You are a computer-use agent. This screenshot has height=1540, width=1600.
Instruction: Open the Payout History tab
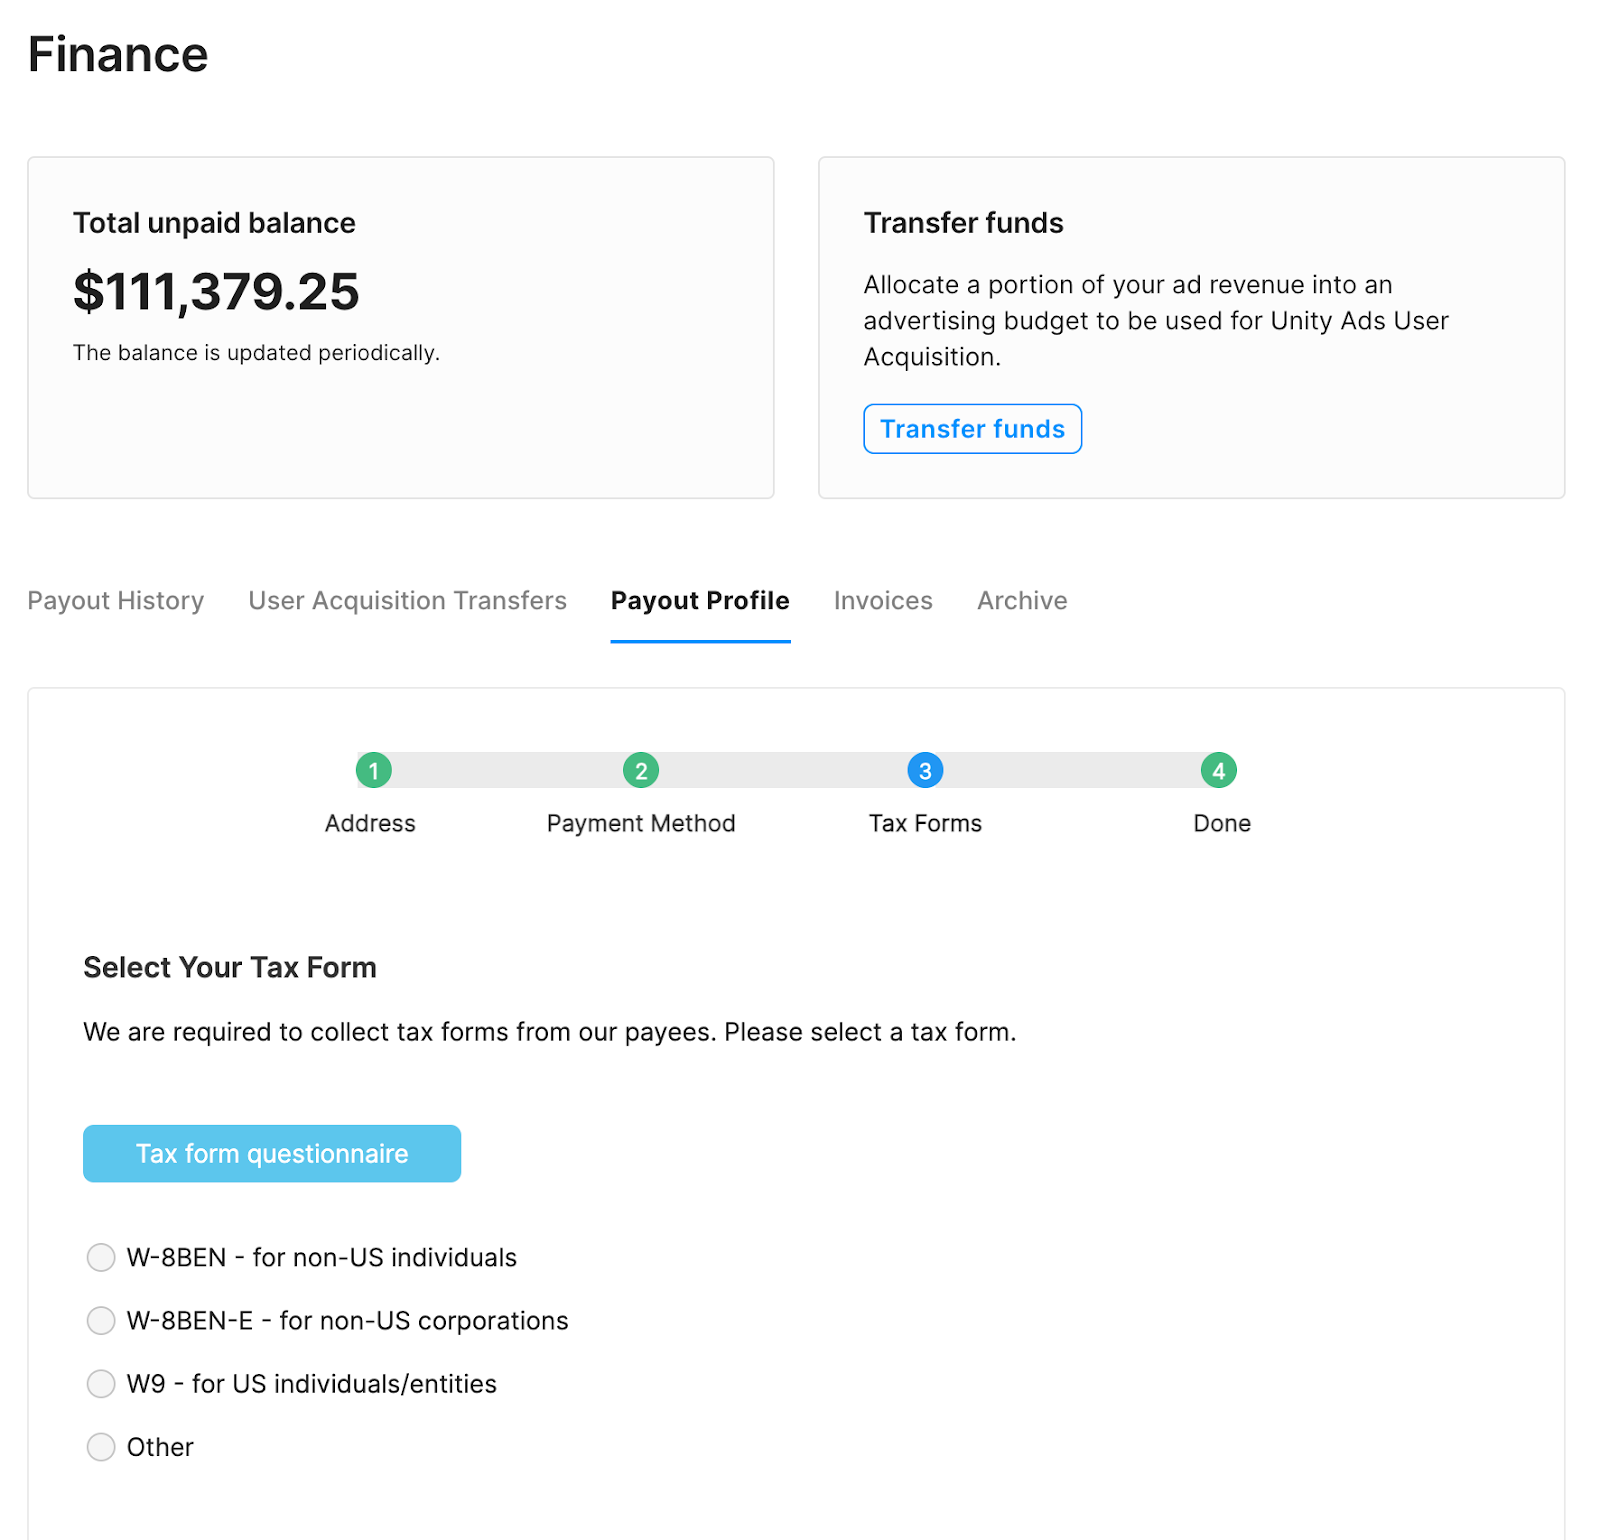point(116,600)
